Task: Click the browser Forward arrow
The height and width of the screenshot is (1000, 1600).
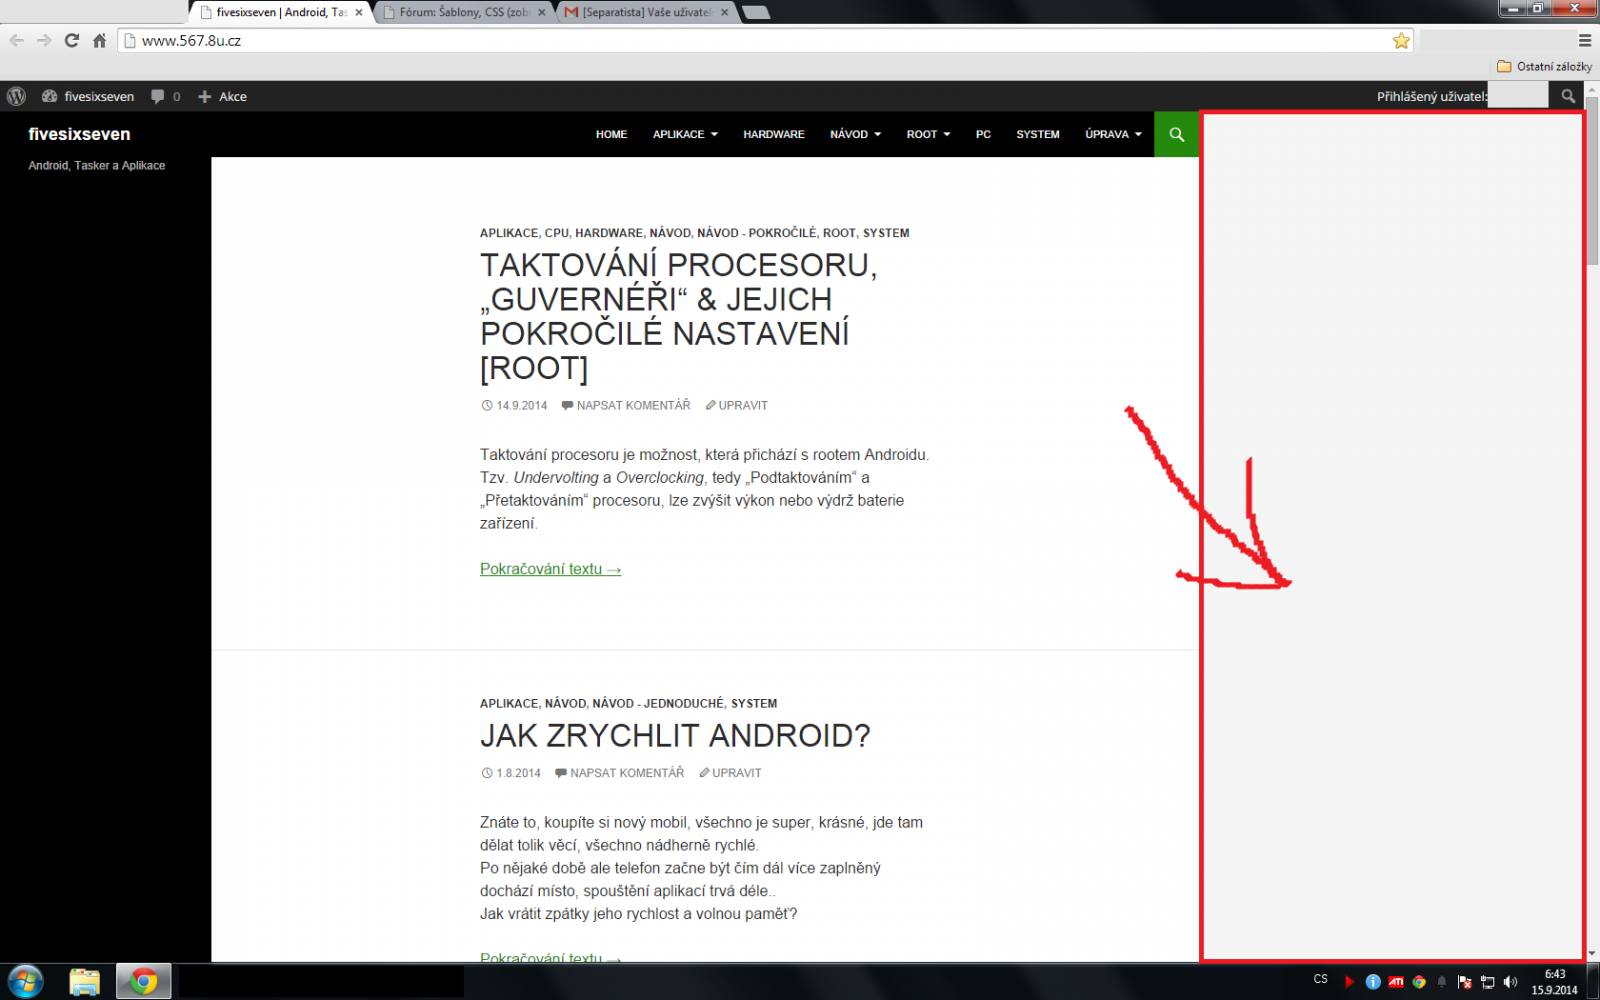Action: pyautogui.click(x=44, y=40)
